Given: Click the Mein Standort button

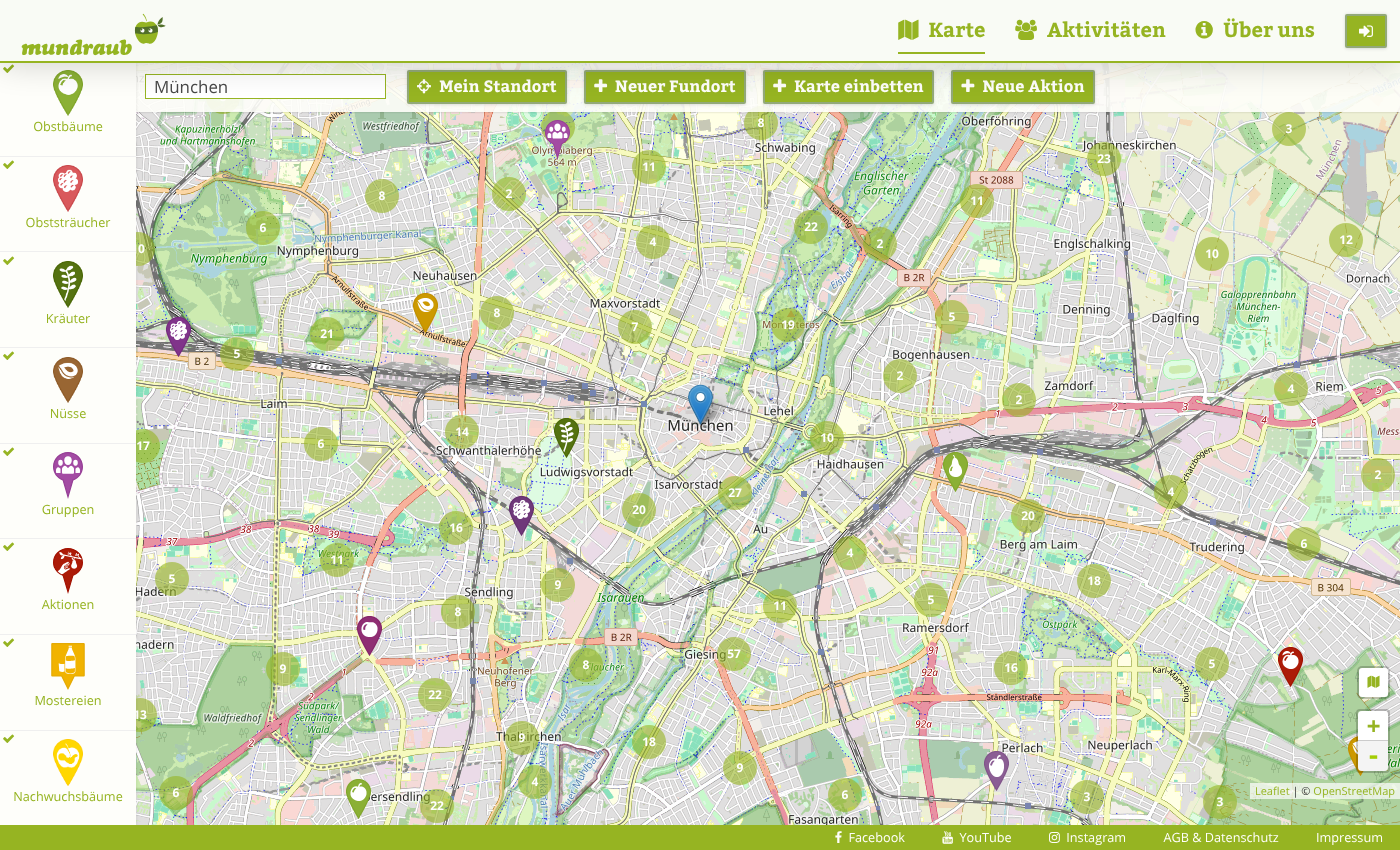Looking at the screenshot, I should 487,87.
